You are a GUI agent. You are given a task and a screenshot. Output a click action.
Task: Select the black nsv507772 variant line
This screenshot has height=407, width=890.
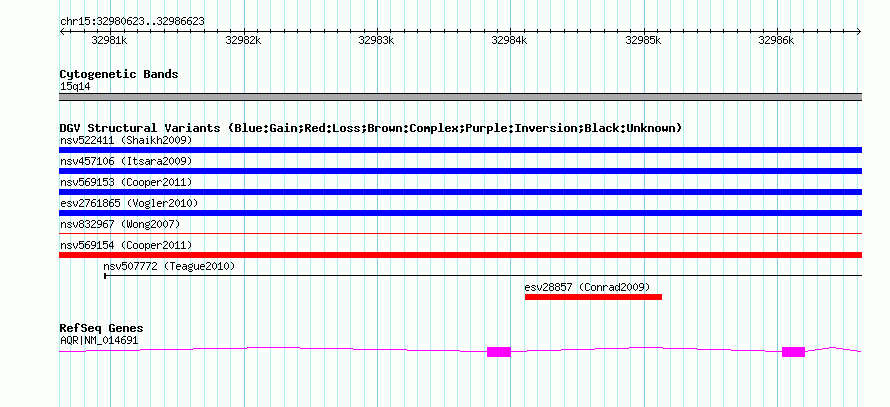483,276
